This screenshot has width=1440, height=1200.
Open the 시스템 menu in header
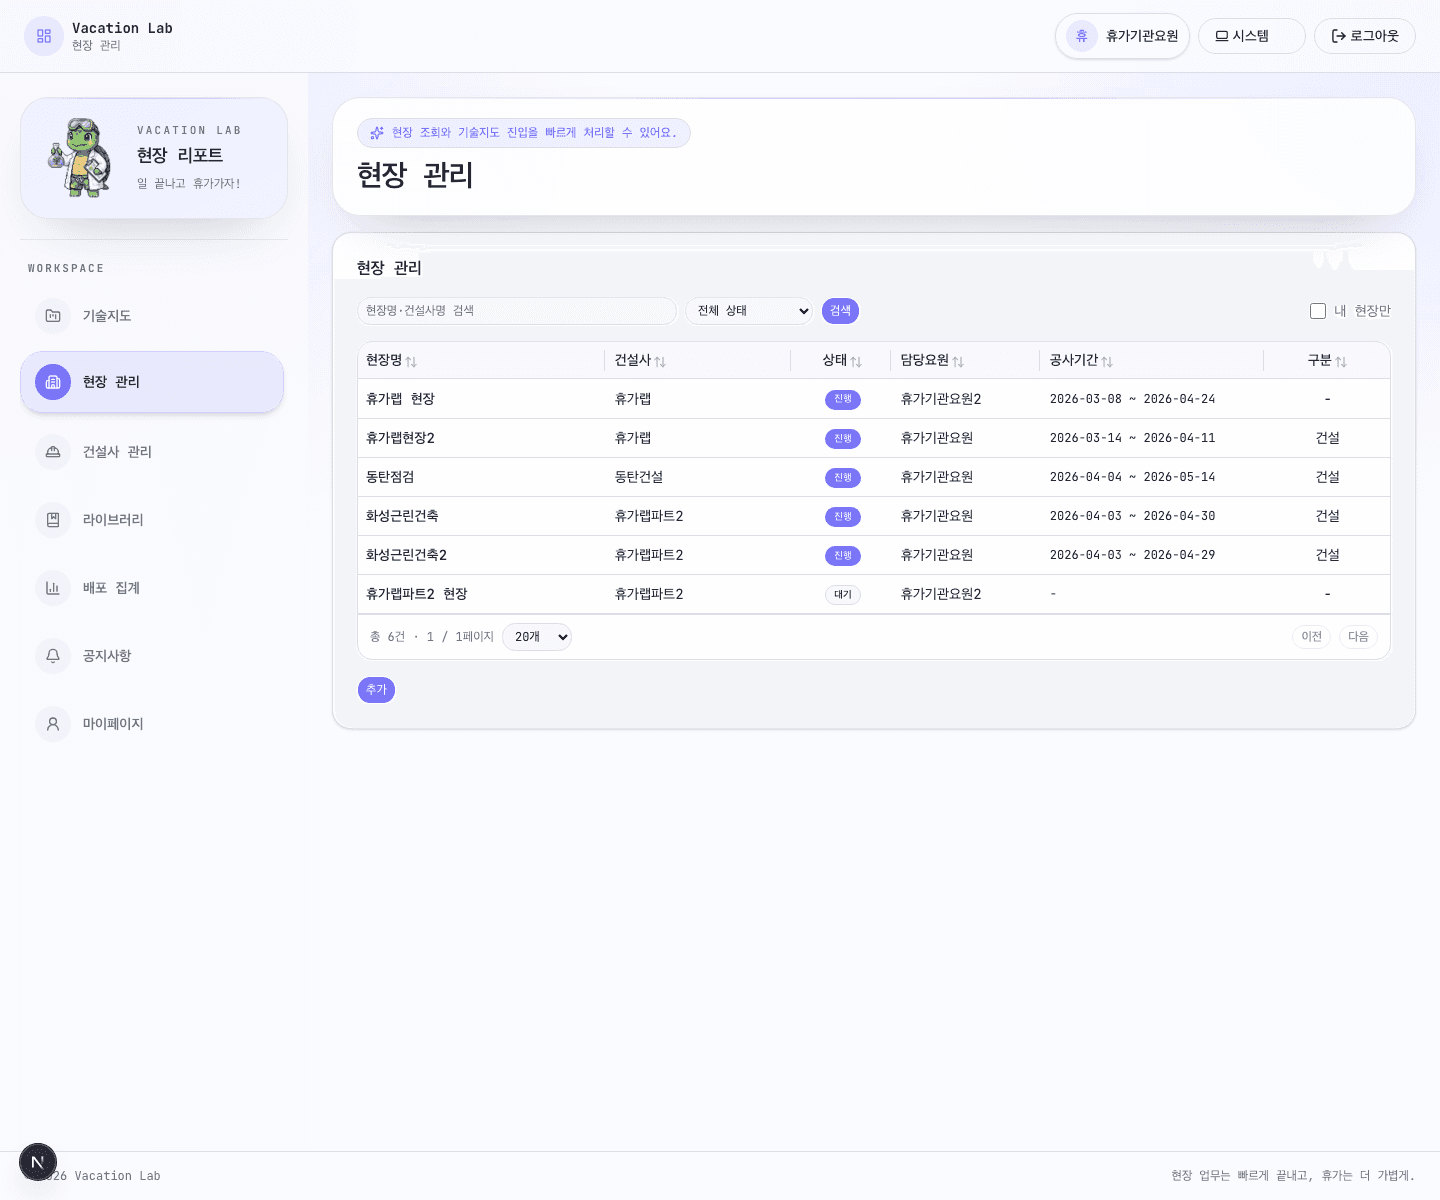tap(1251, 36)
